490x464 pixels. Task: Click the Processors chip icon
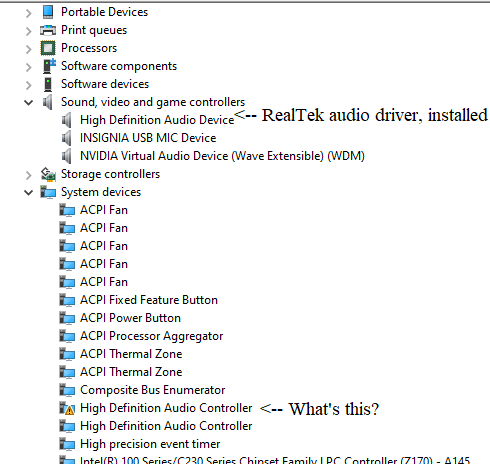pos(48,48)
